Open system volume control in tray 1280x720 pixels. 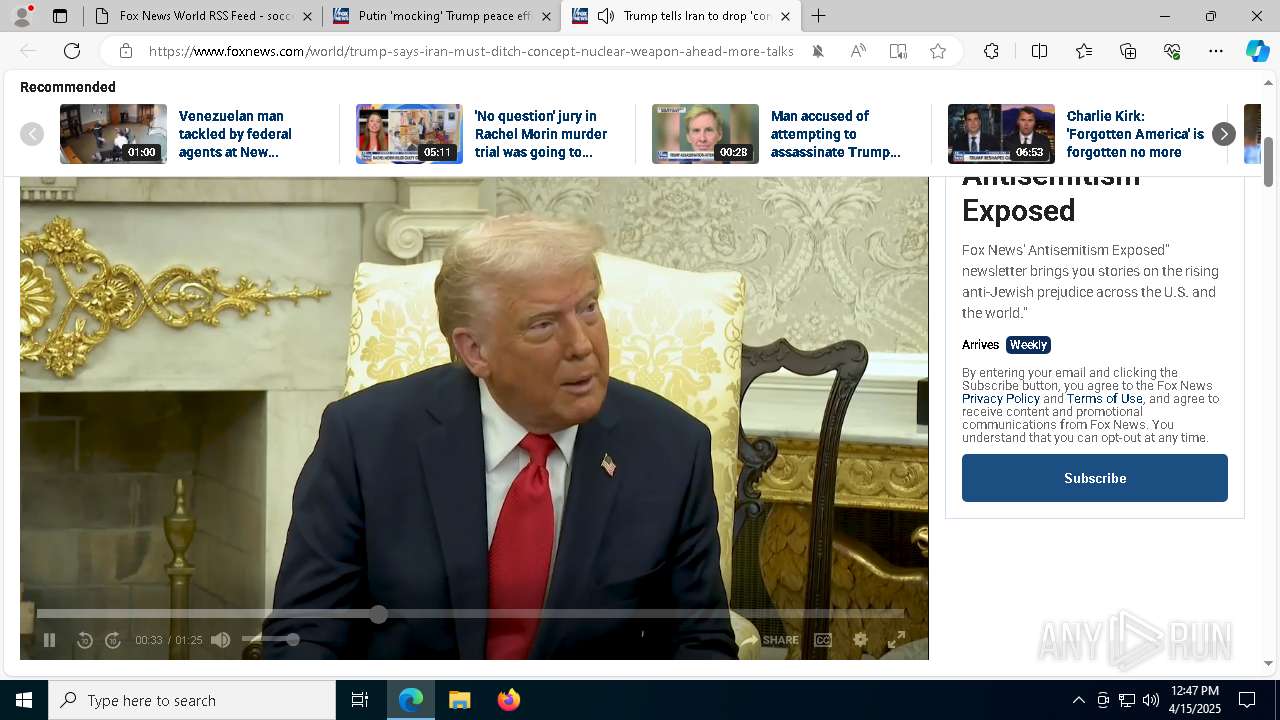1150,700
